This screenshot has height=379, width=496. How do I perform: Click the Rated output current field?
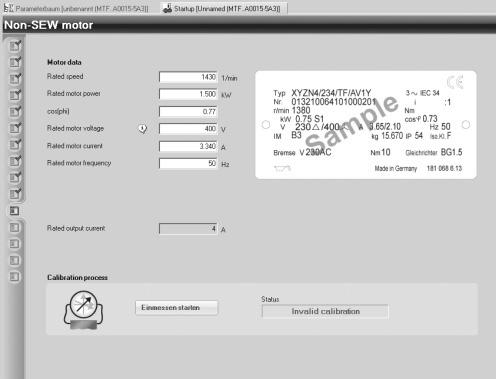point(188,229)
